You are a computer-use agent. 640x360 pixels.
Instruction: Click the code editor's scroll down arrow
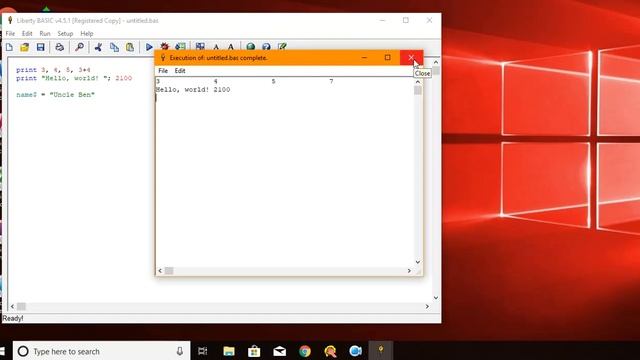pos(436,298)
